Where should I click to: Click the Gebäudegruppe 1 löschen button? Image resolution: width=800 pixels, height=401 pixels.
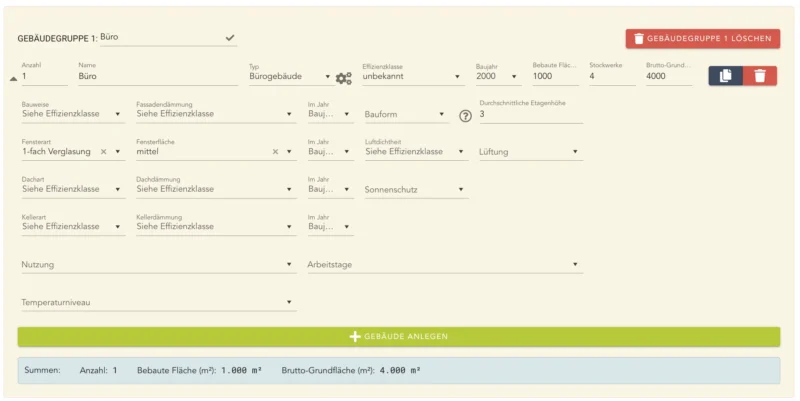coord(703,39)
